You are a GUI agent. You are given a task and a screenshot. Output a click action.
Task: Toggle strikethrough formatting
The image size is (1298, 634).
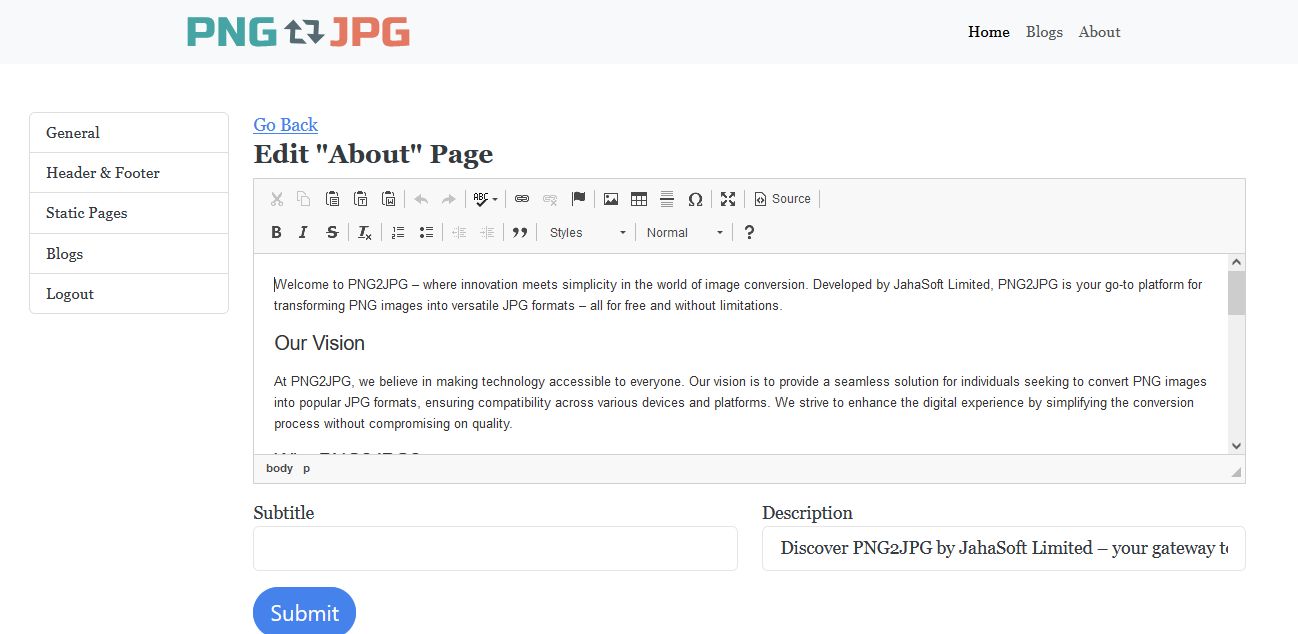332,233
